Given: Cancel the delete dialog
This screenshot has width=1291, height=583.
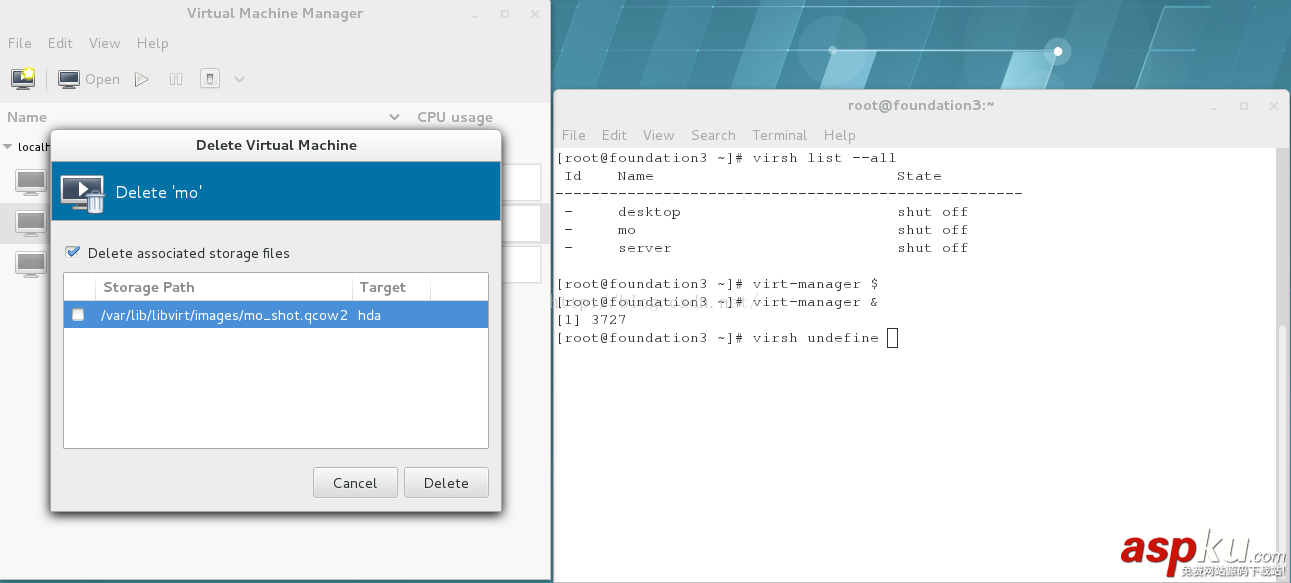Looking at the screenshot, I should pos(355,483).
